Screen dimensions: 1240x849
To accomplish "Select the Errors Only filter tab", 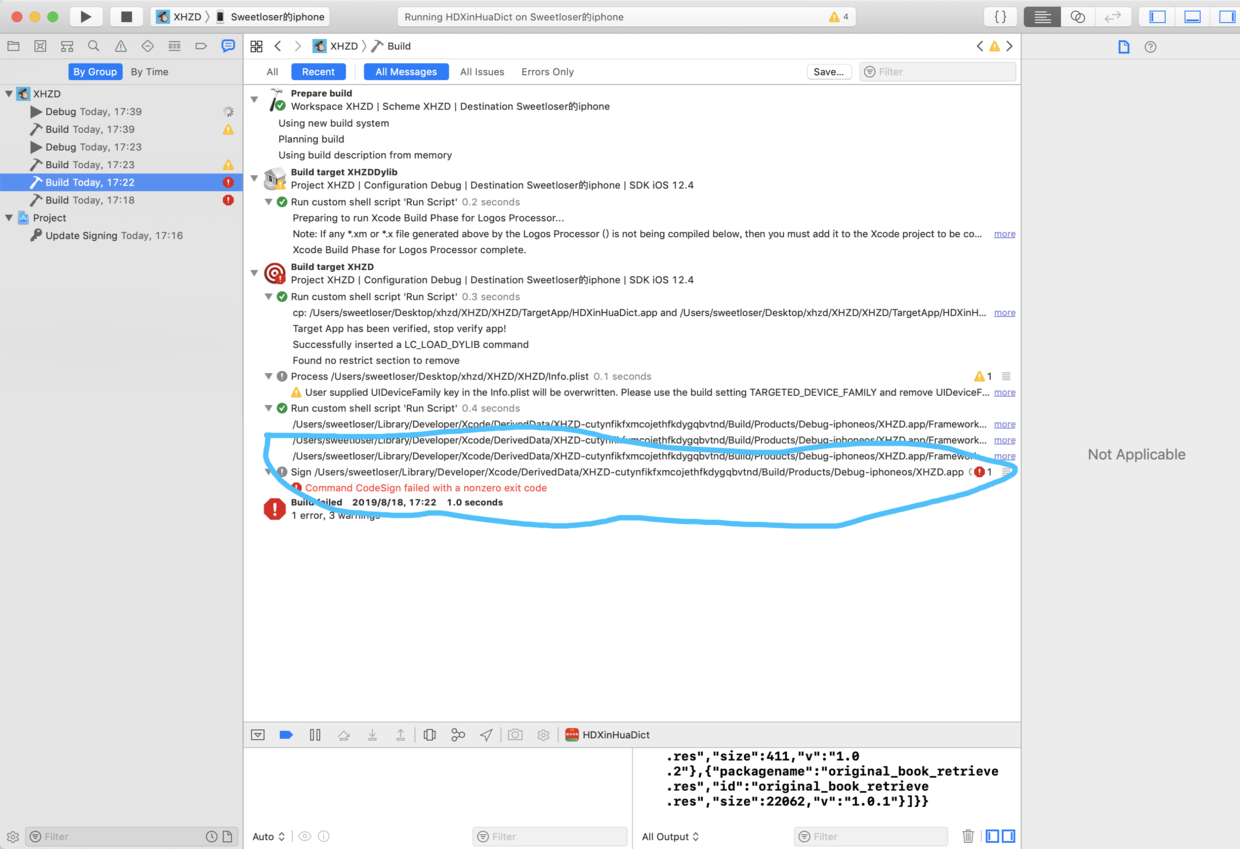I will 547,72.
